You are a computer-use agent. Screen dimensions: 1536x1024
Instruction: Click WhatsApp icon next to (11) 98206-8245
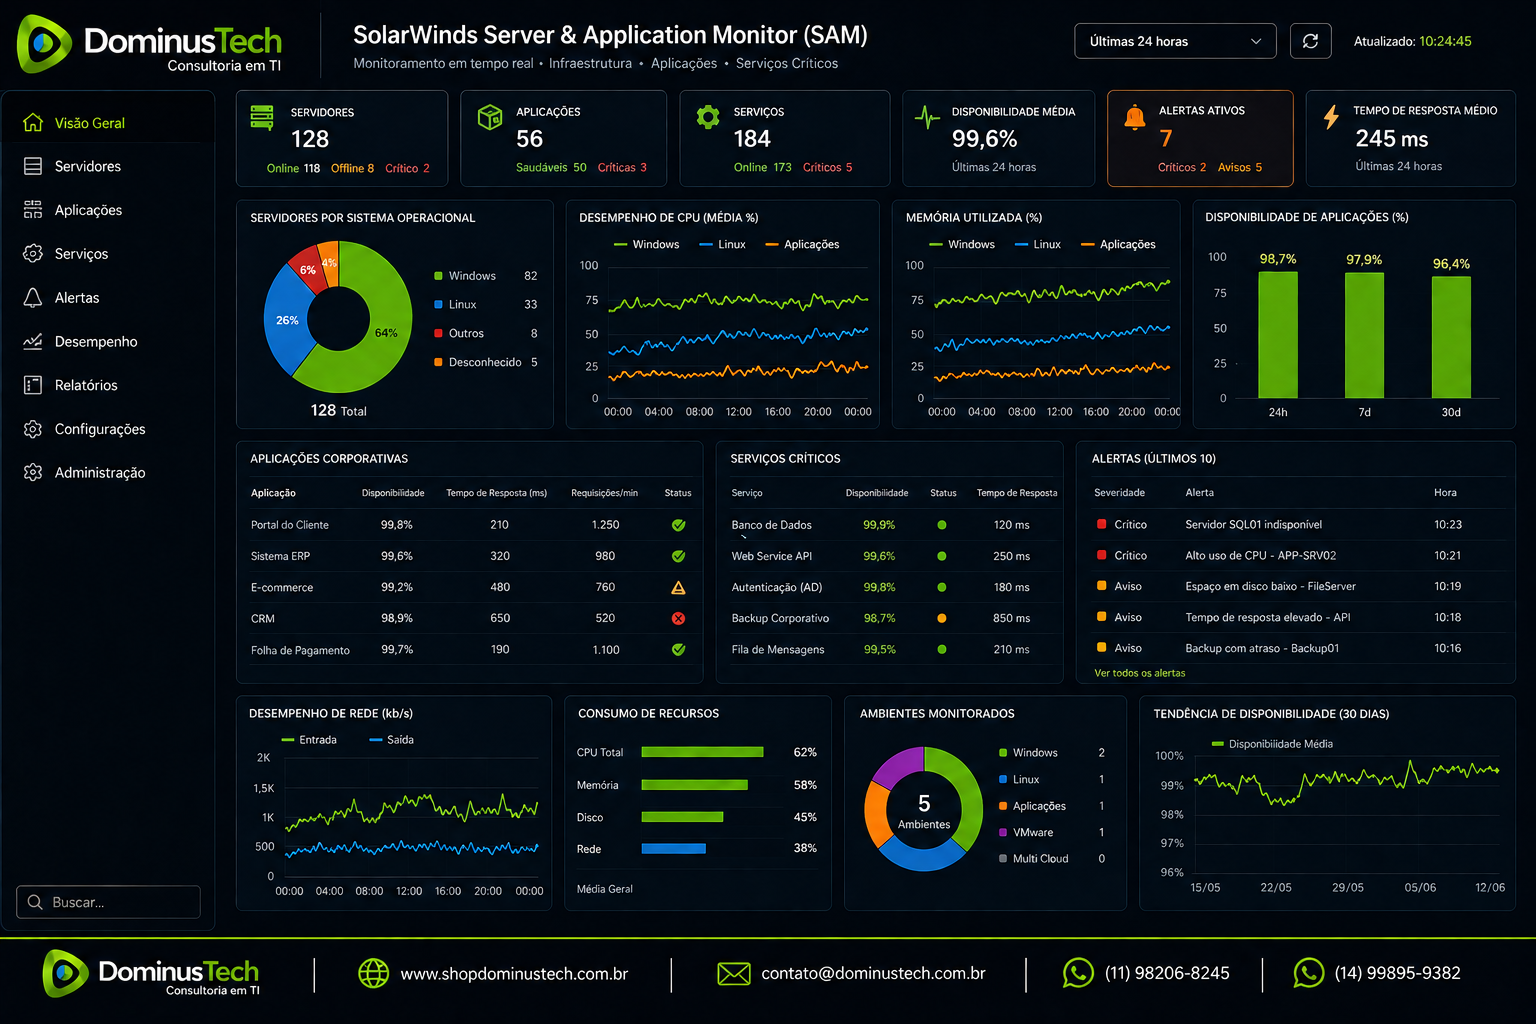point(1078,973)
